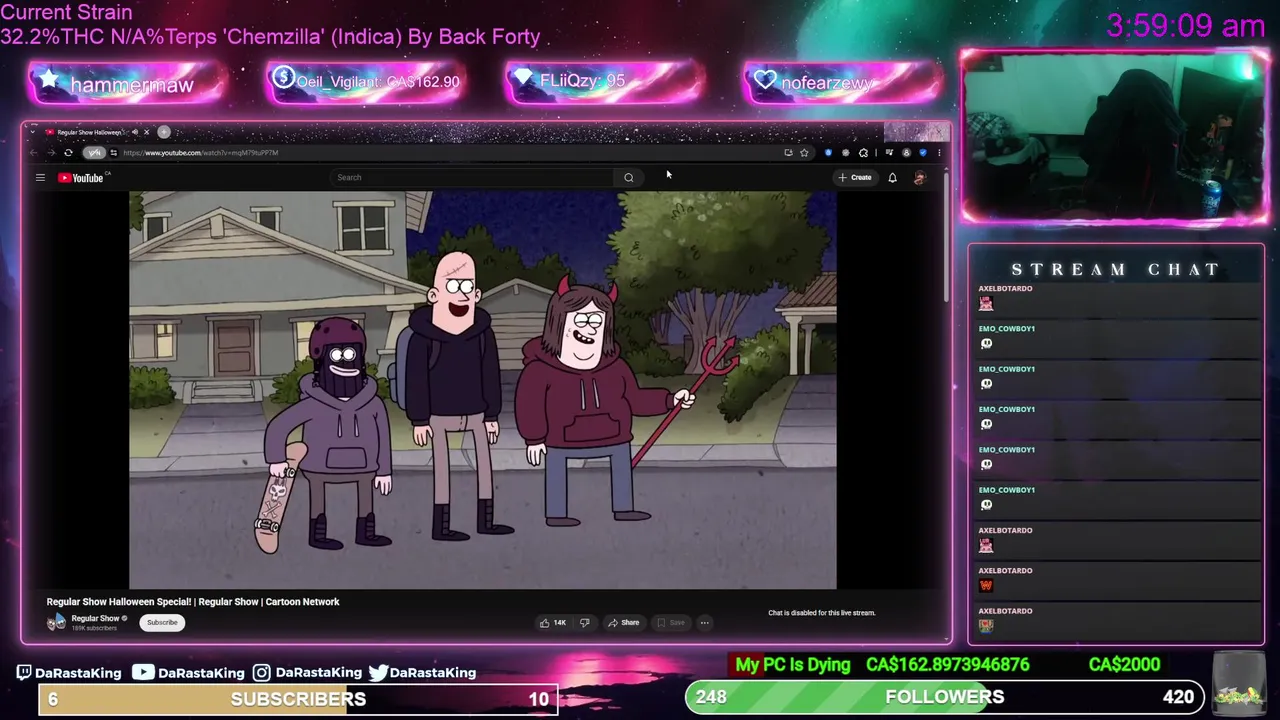Screen dimensions: 1280x720
Task: Click the clock showing 3:59:09 am
Action: 1186,26
